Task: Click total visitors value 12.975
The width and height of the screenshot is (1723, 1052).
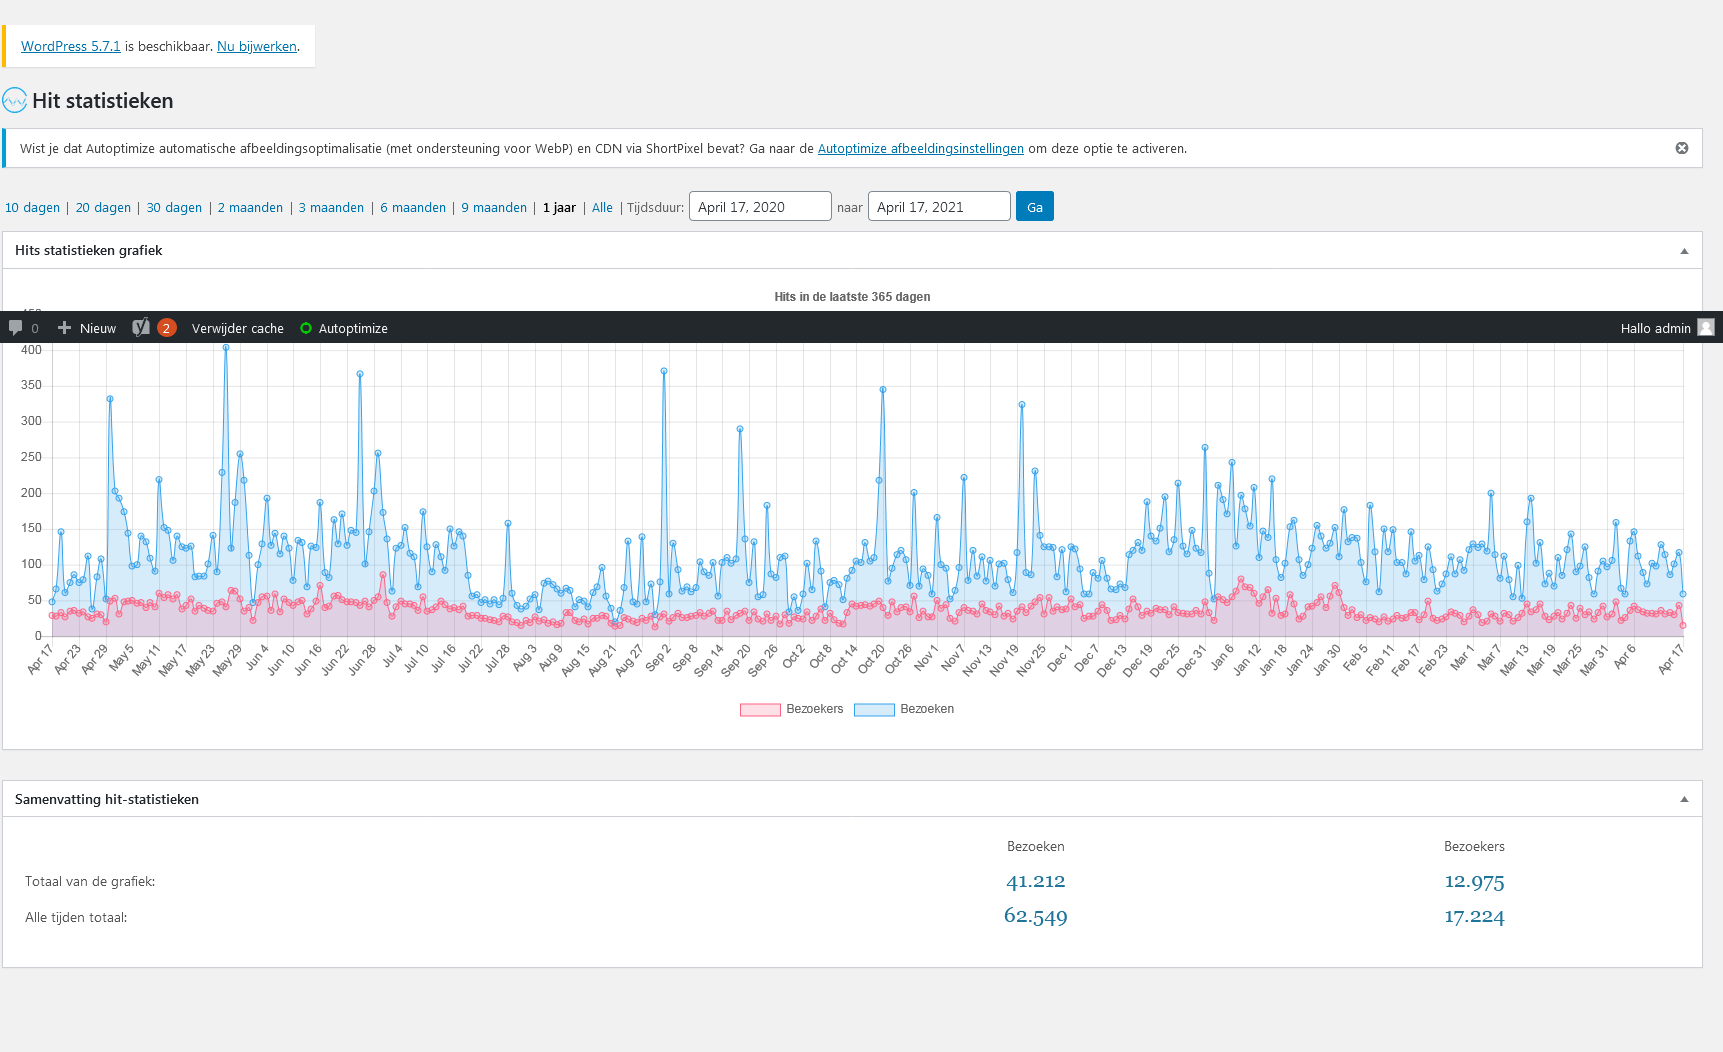Action: tap(1474, 881)
